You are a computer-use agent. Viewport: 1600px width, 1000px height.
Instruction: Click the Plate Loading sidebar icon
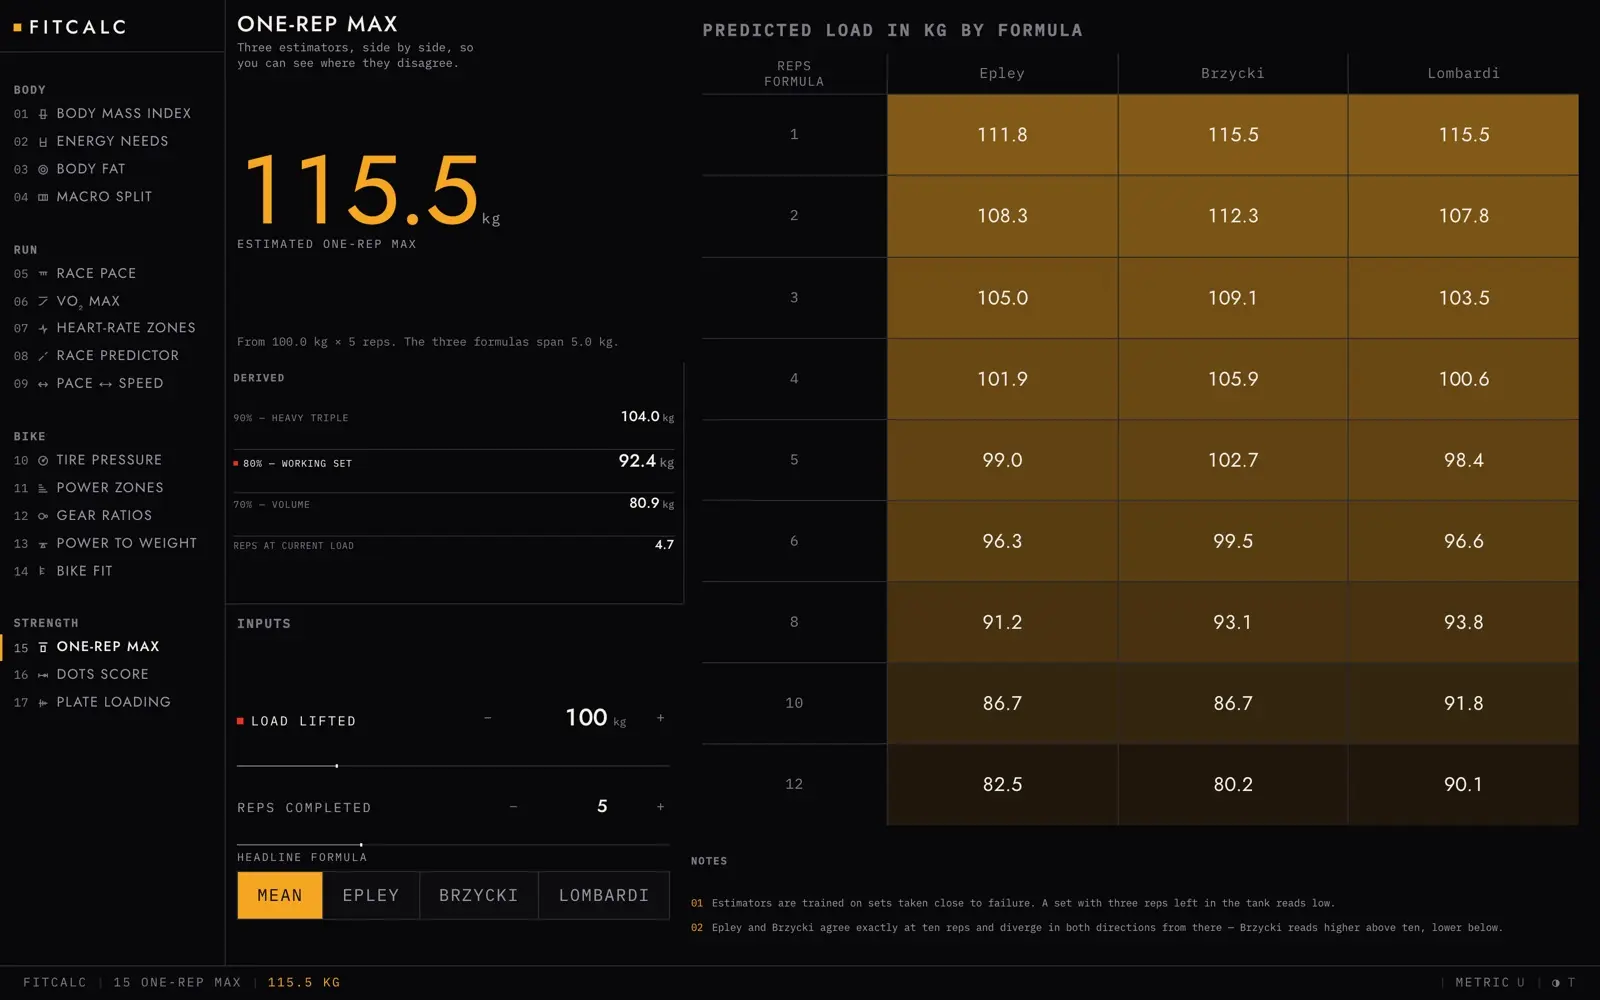[x=43, y=703]
